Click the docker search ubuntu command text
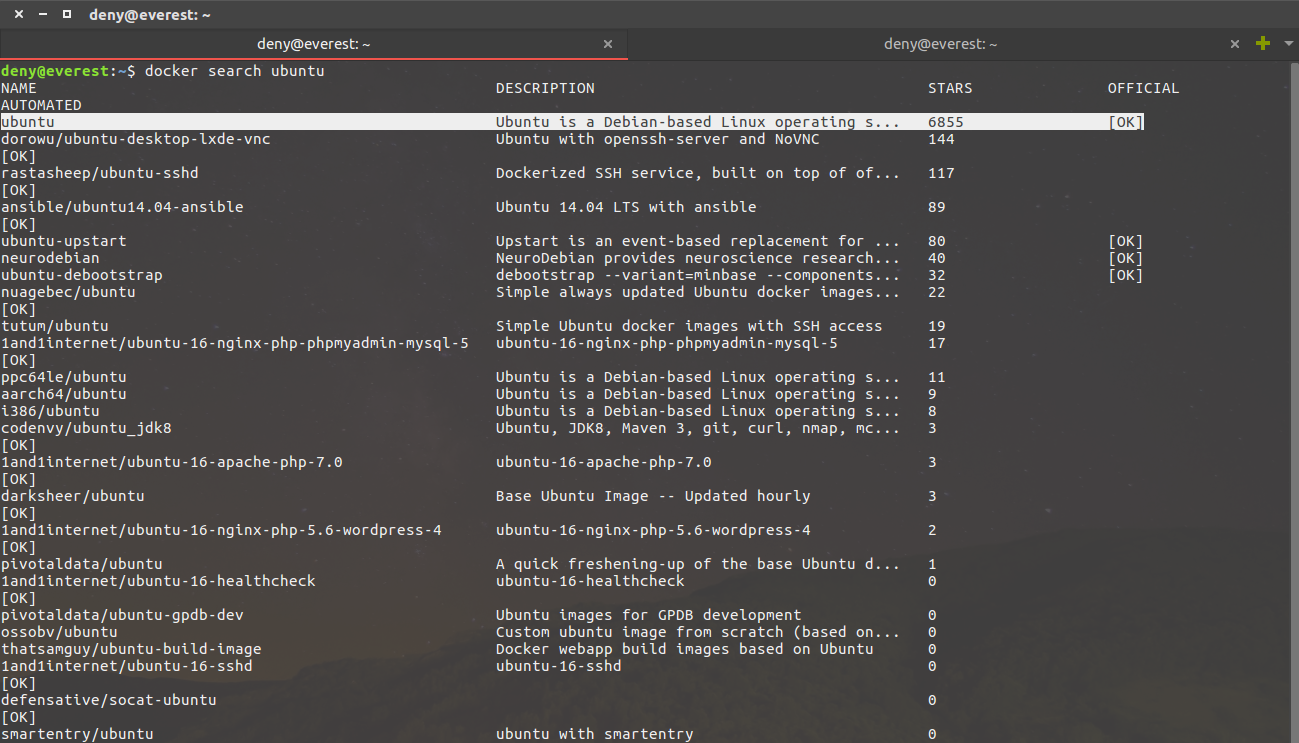This screenshot has height=743, width=1299. tap(235, 70)
